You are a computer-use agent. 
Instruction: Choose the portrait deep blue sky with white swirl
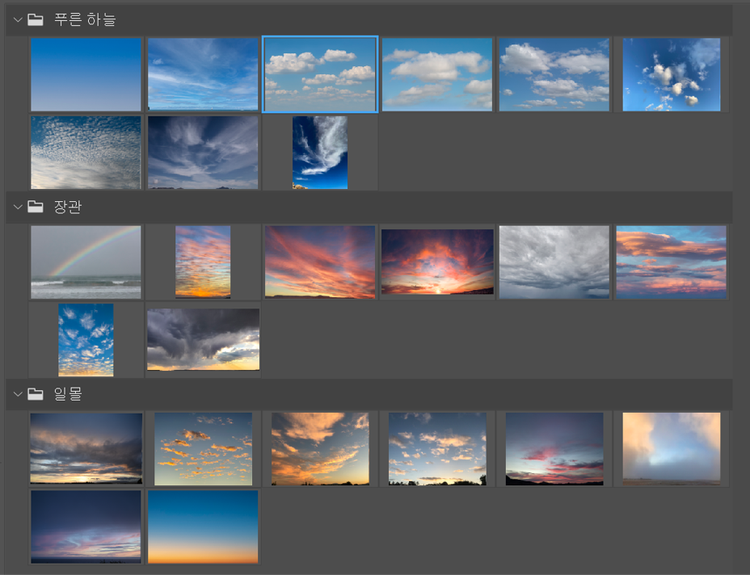click(320, 152)
